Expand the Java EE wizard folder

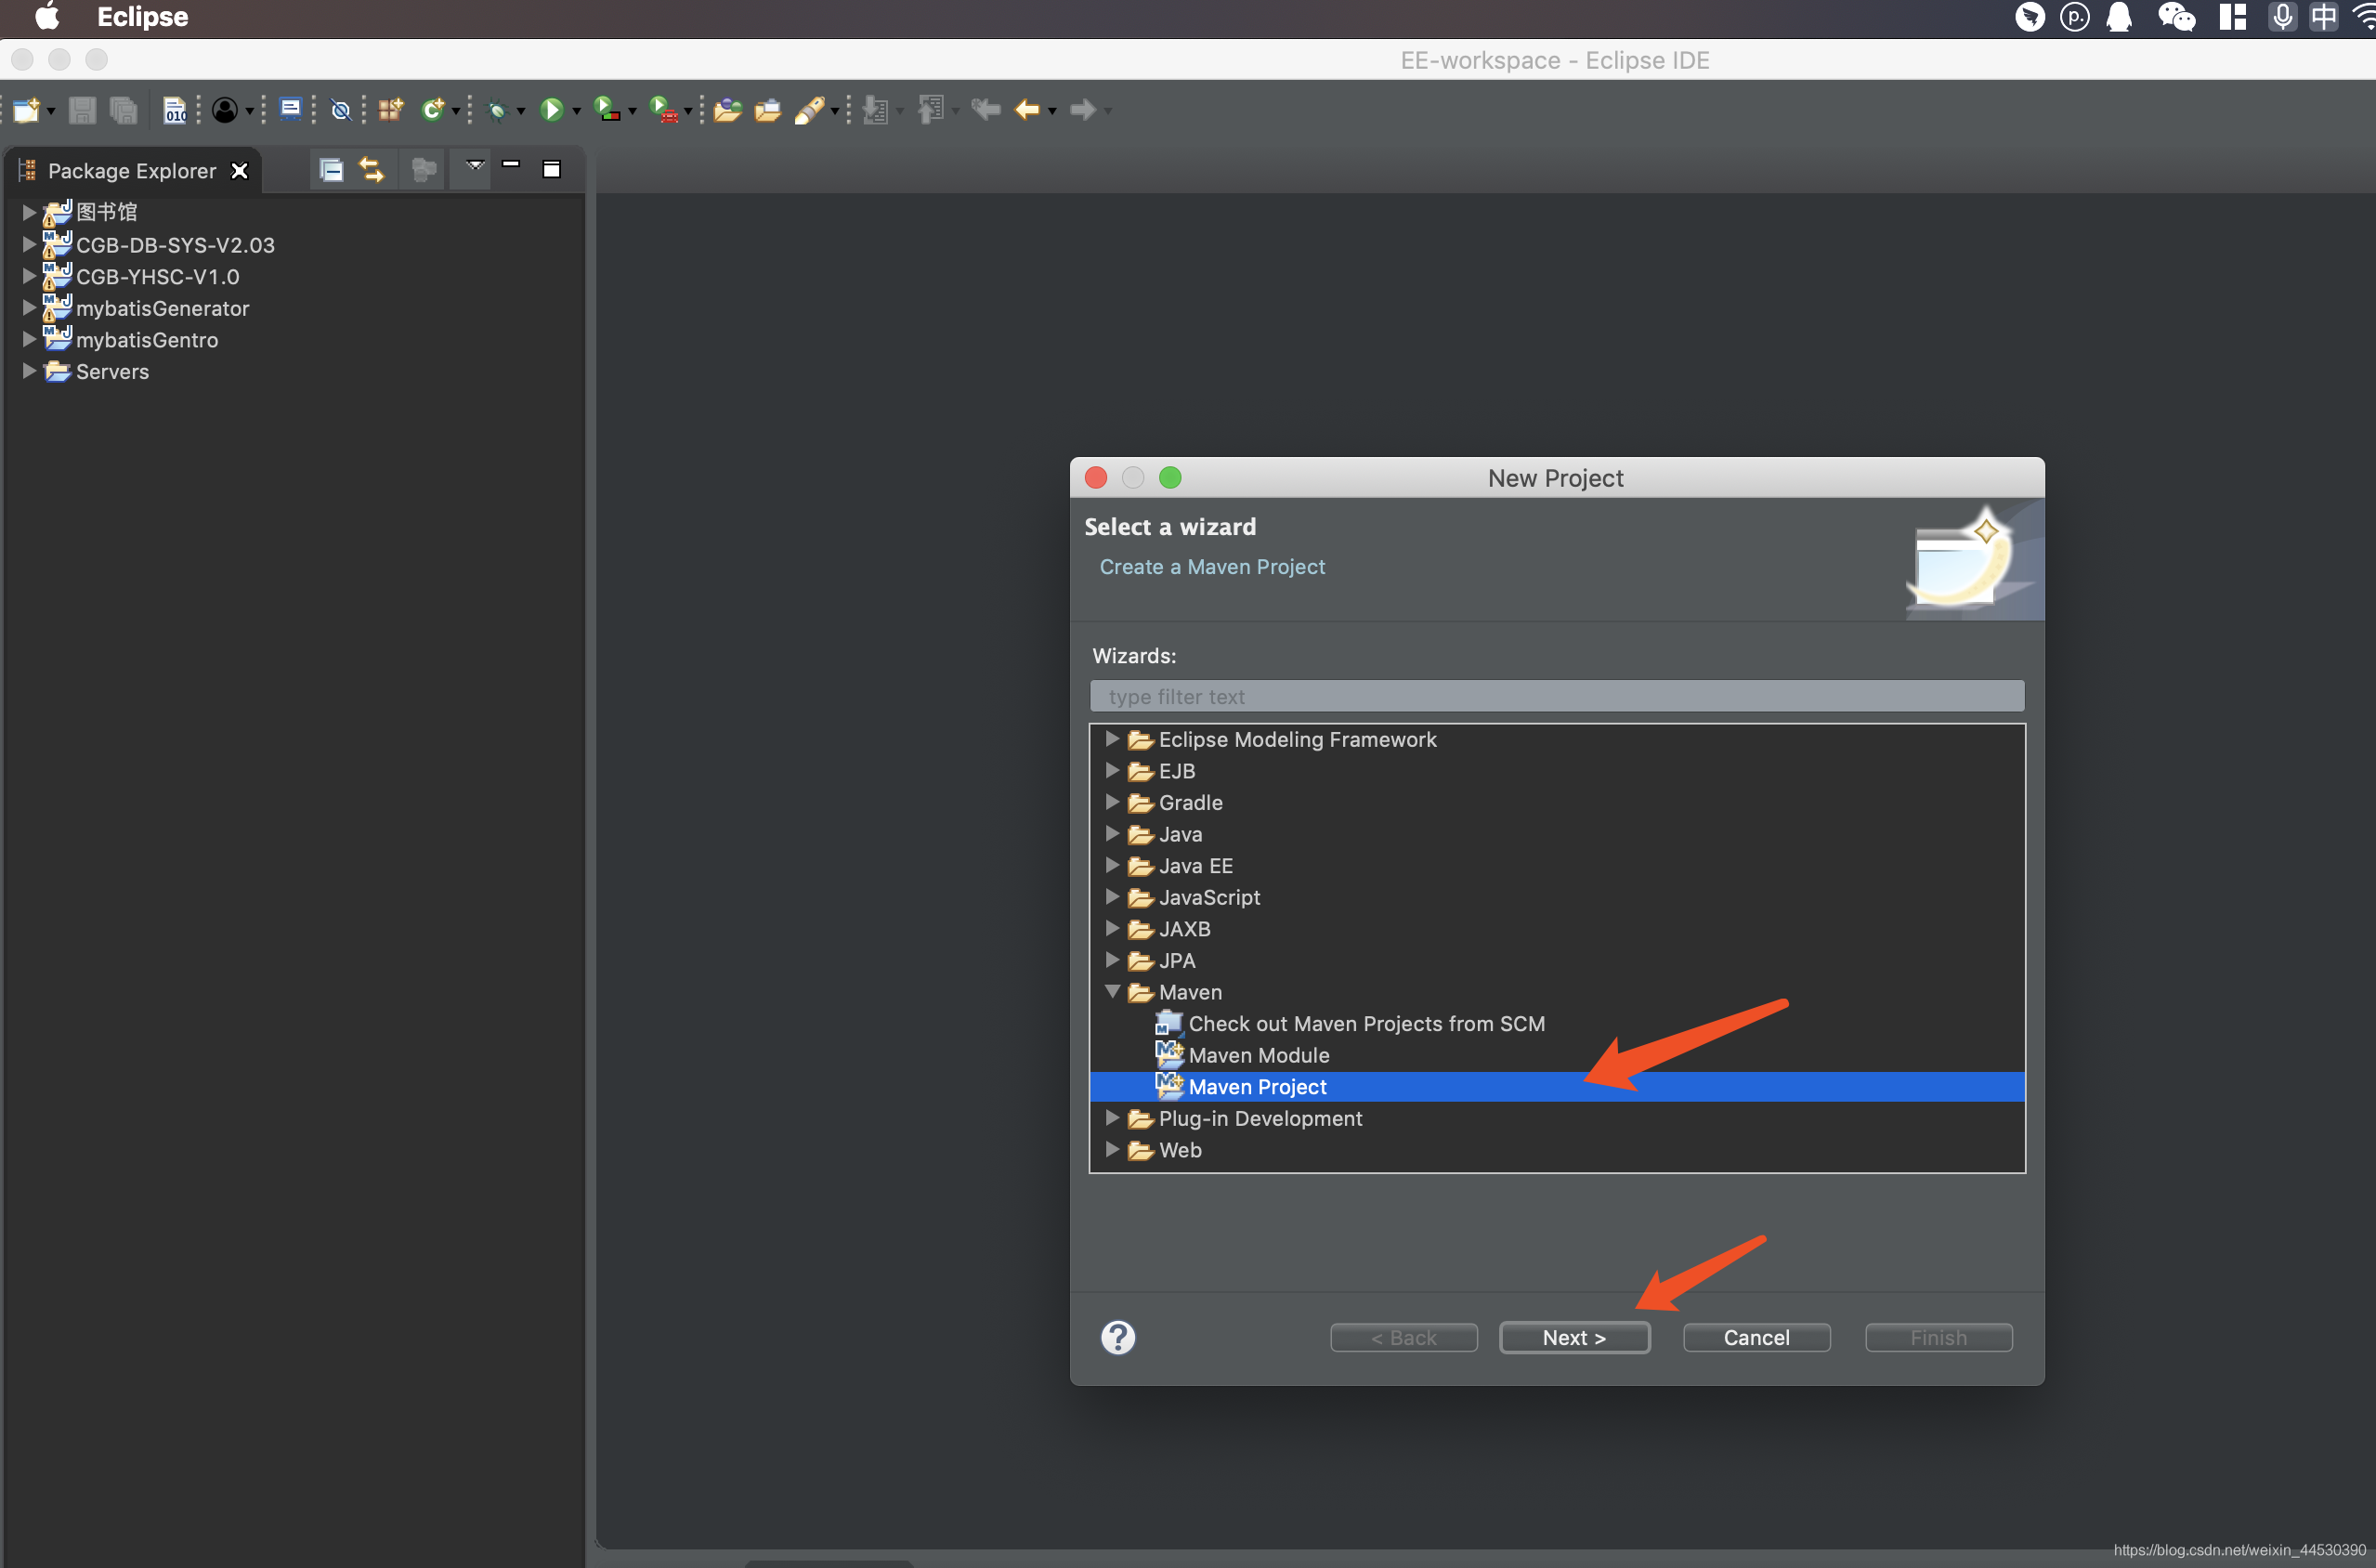[1111, 865]
